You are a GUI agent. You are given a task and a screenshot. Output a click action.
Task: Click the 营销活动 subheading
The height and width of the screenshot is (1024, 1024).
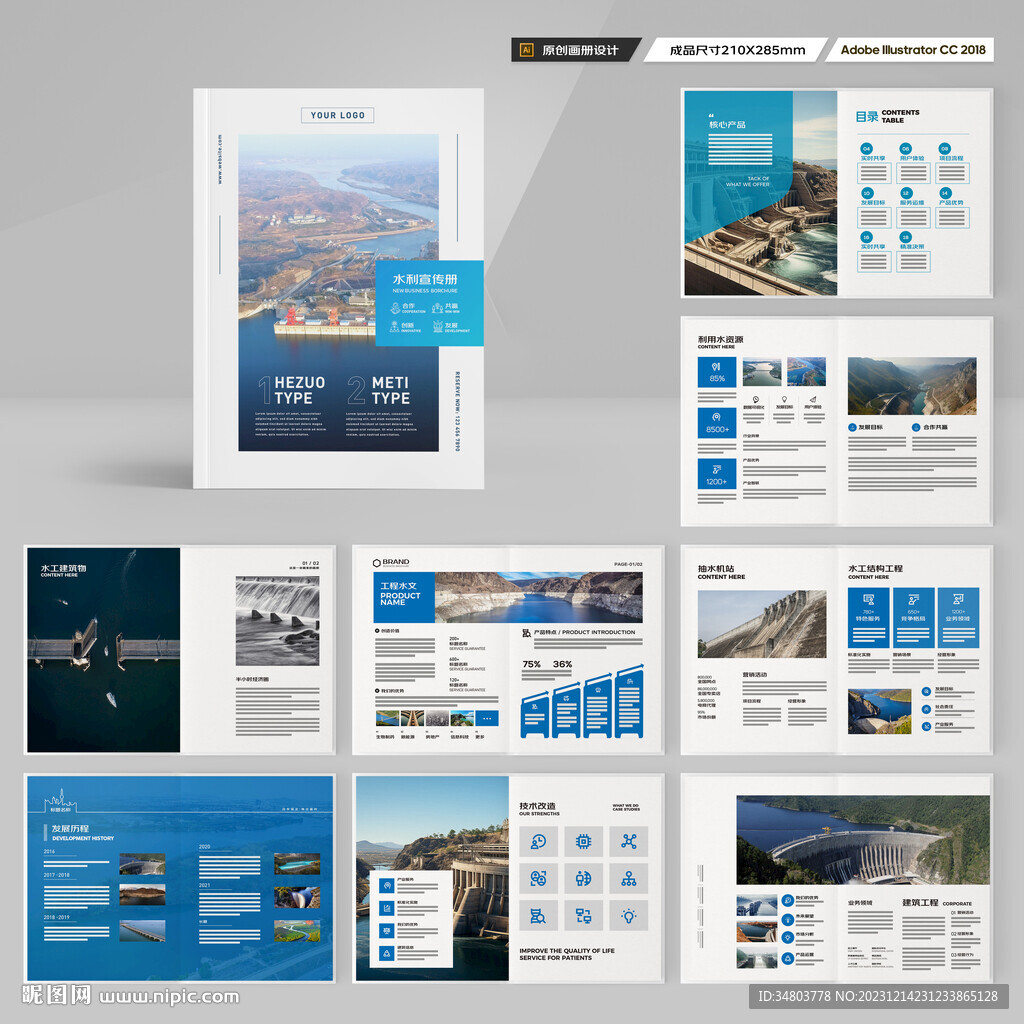click(x=754, y=675)
